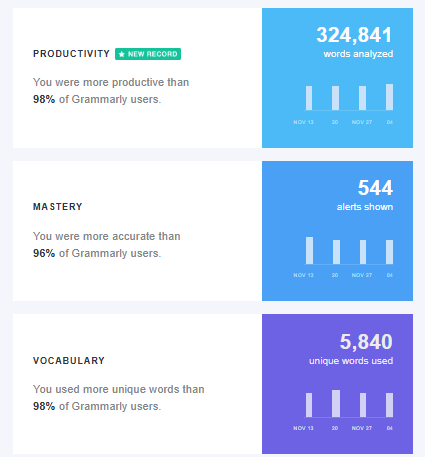Click the MASTERY heading
Screen dimensions: 425x457
click(58, 207)
